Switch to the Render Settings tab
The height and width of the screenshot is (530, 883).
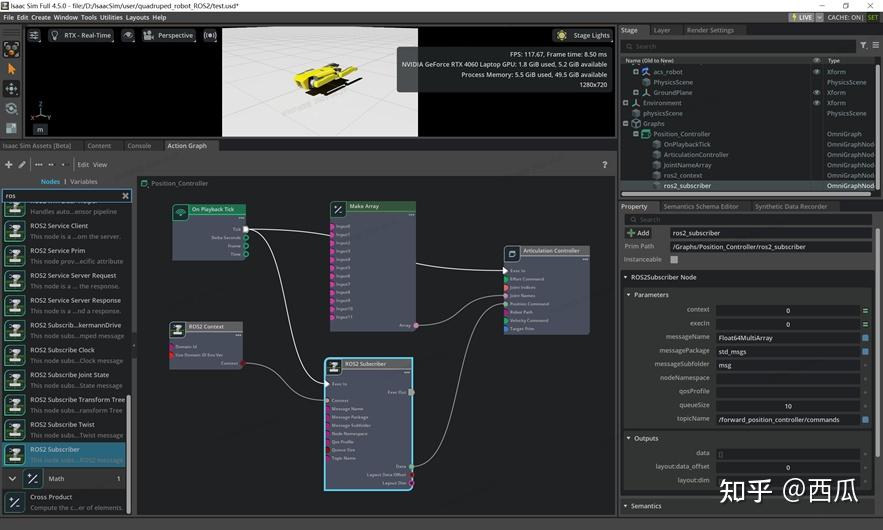coord(709,30)
